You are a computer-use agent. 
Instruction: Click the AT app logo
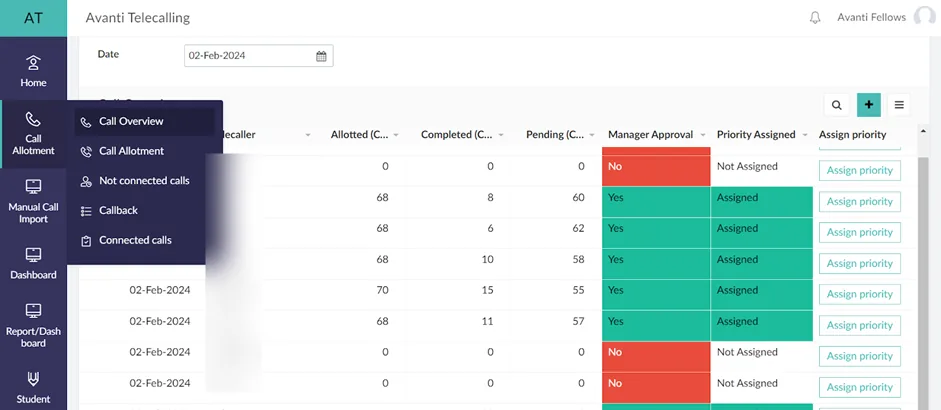point(33,18)
